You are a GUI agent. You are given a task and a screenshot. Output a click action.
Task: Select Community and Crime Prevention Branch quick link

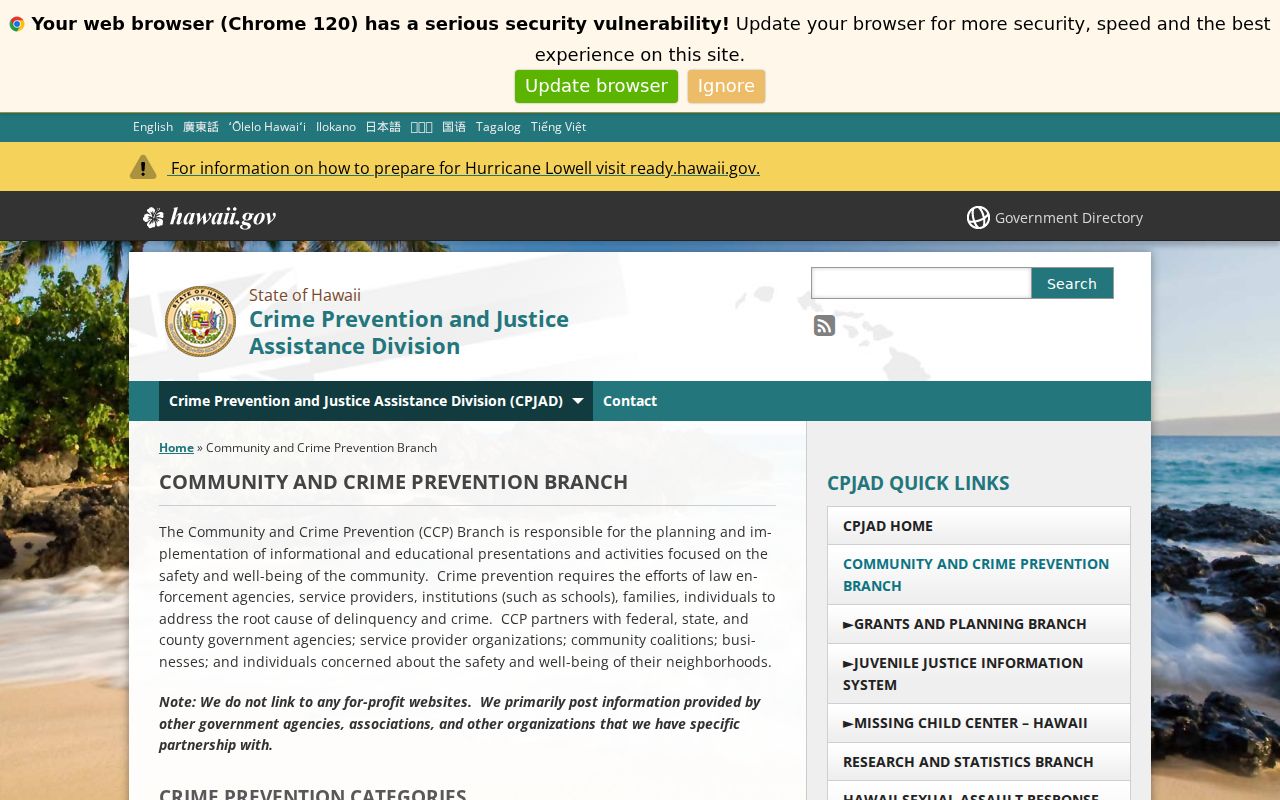pos(978,575)
